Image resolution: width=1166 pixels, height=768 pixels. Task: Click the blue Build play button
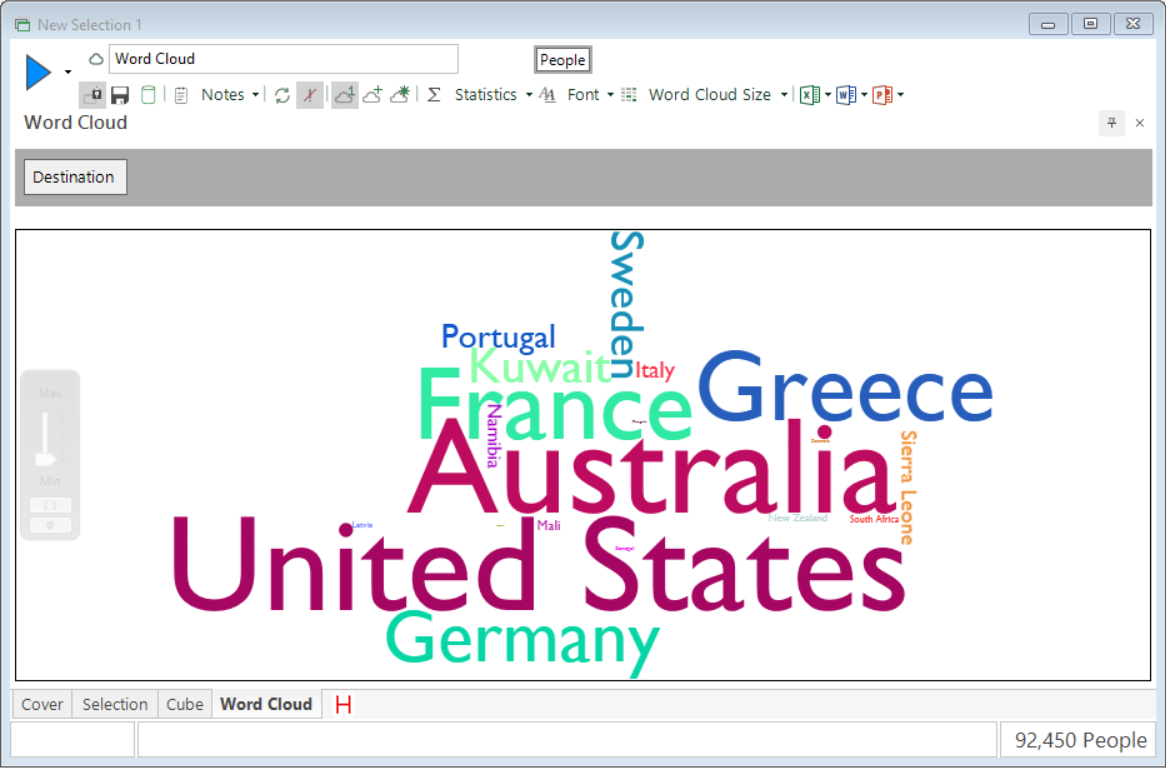pos(38,72)
